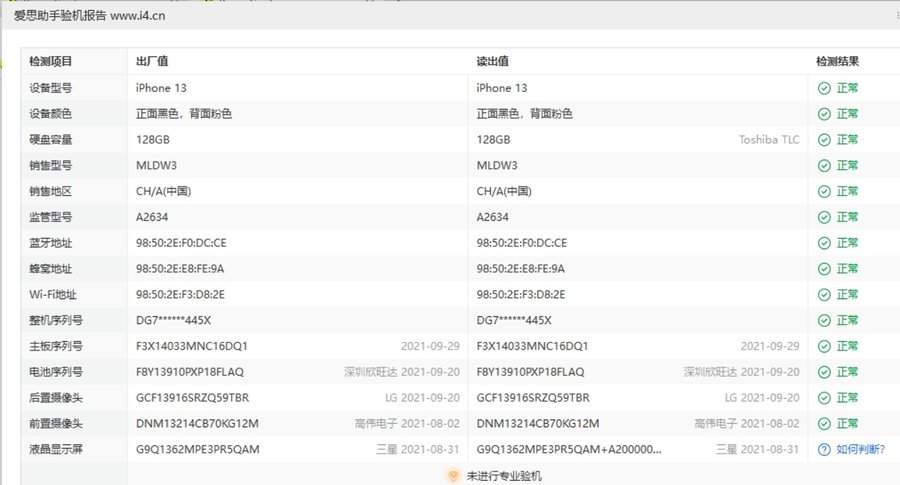
Task: Select the 销售型号 row label
Action: pos(51,165)
